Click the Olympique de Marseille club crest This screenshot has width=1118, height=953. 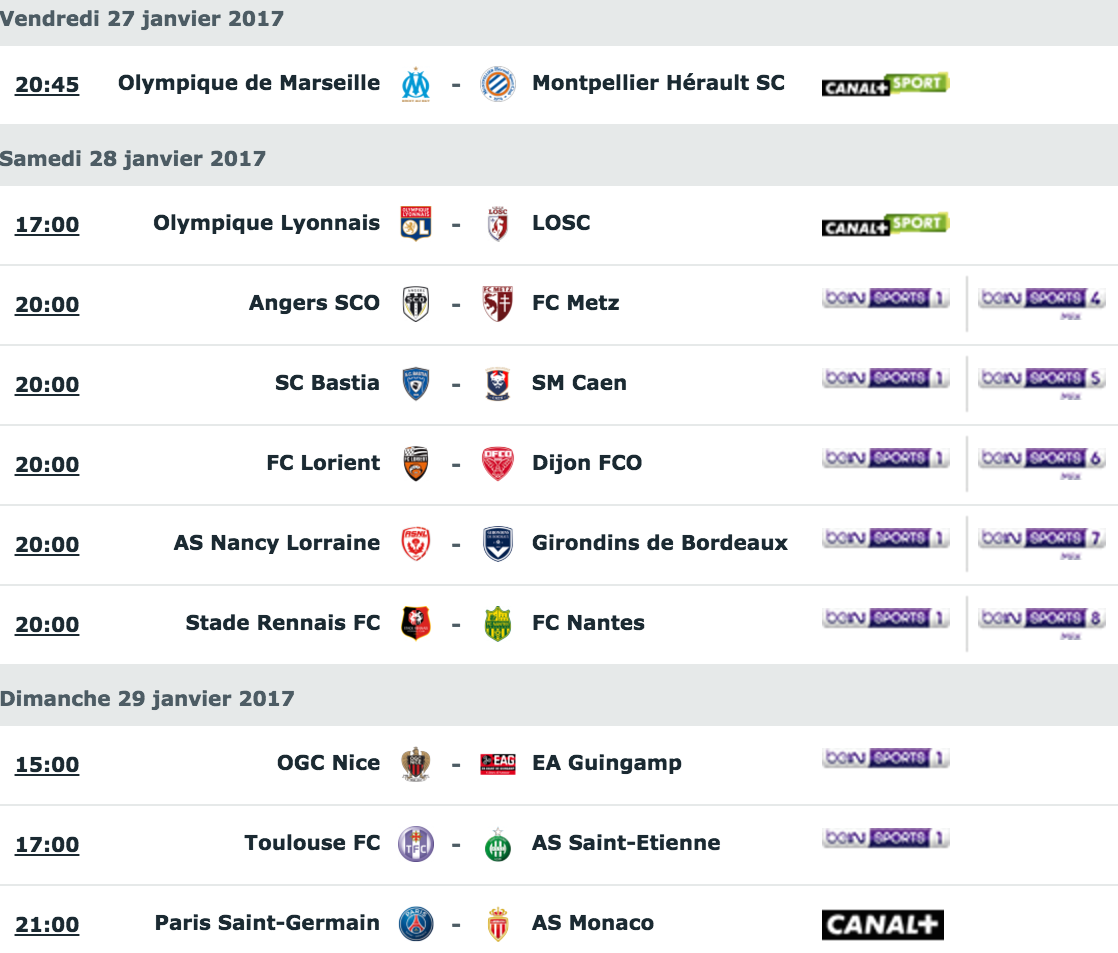point(416,85)
